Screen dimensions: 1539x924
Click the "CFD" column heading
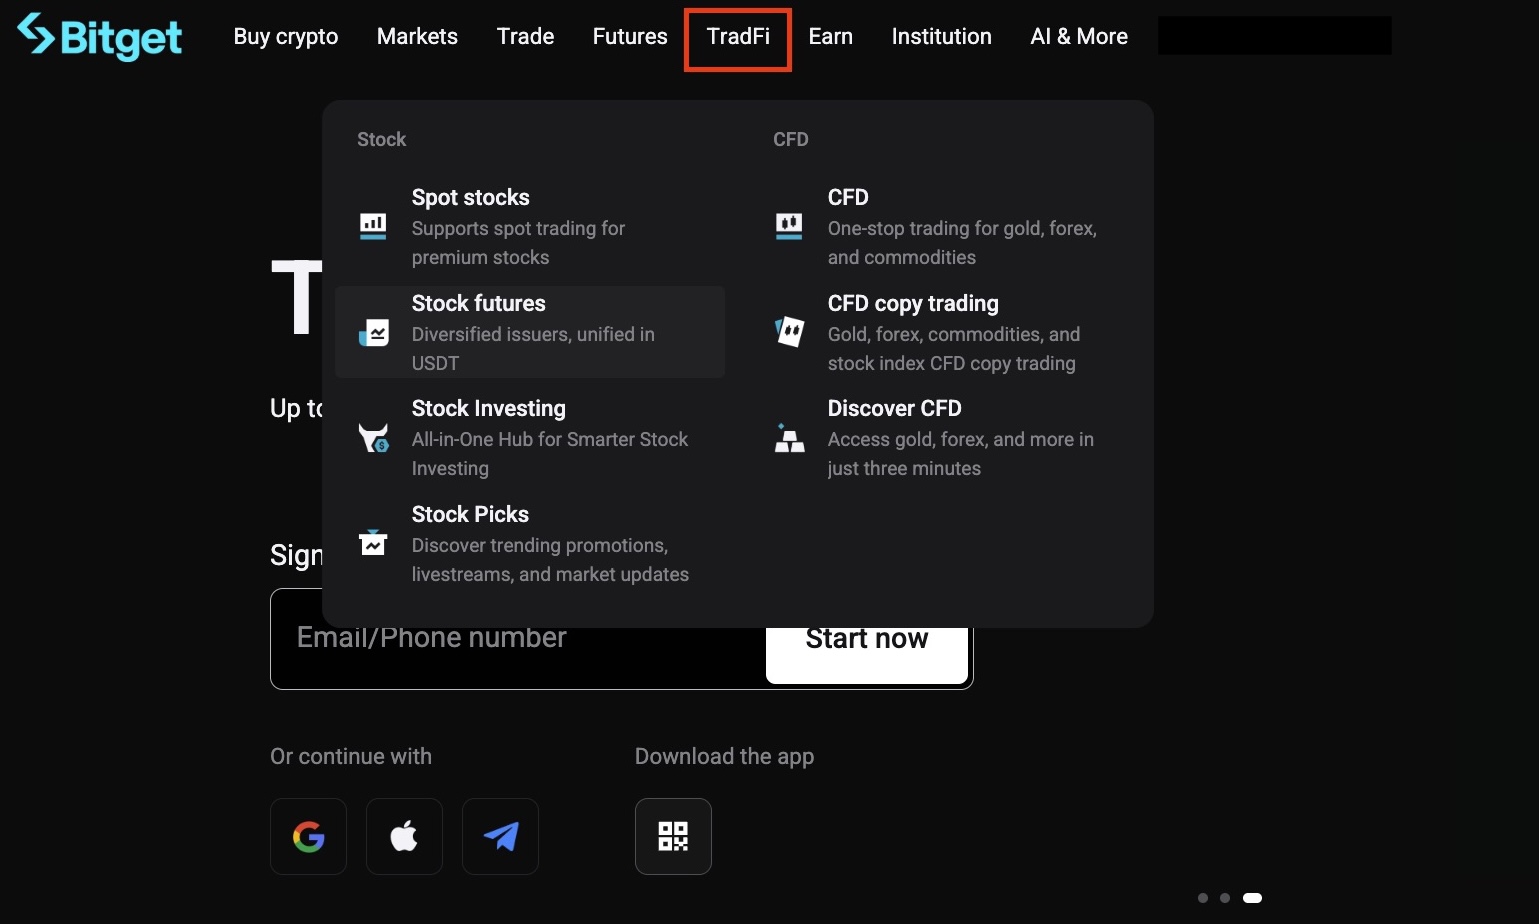click(790, 139)
